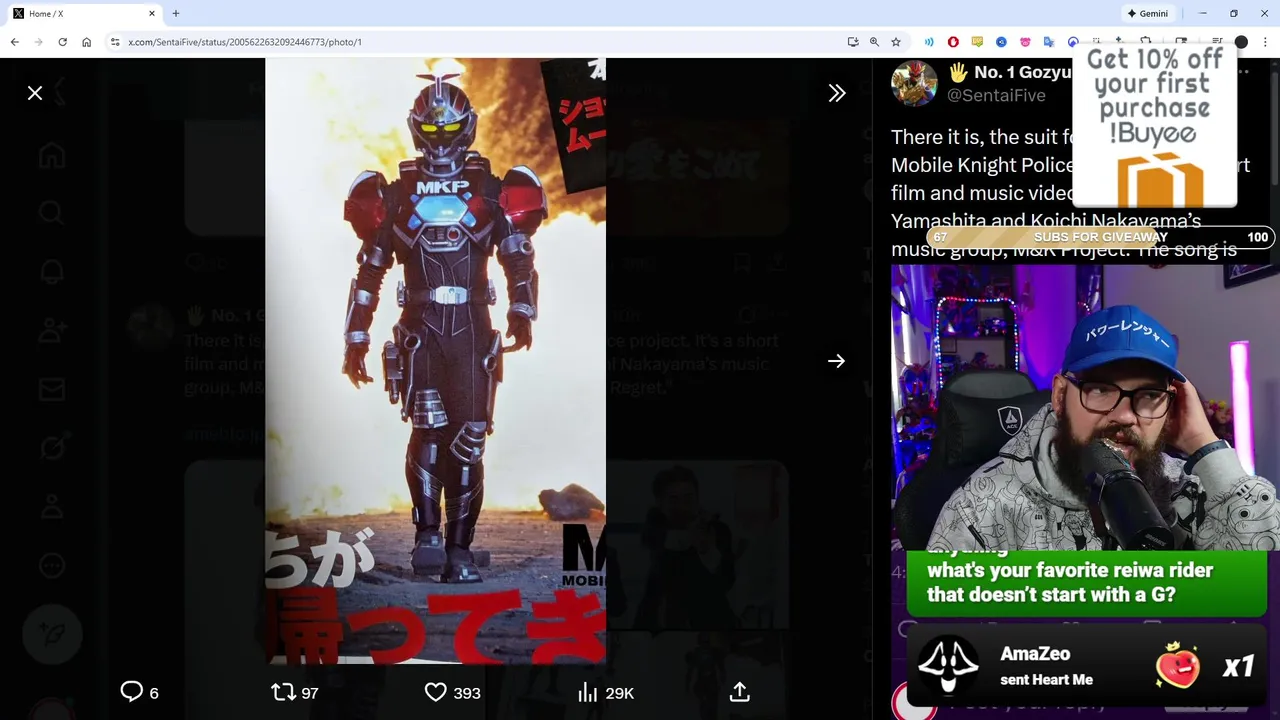Click the MKP armored suit photo
The height and width of the screenshot is (720, 1280).
tap(435, 361)
